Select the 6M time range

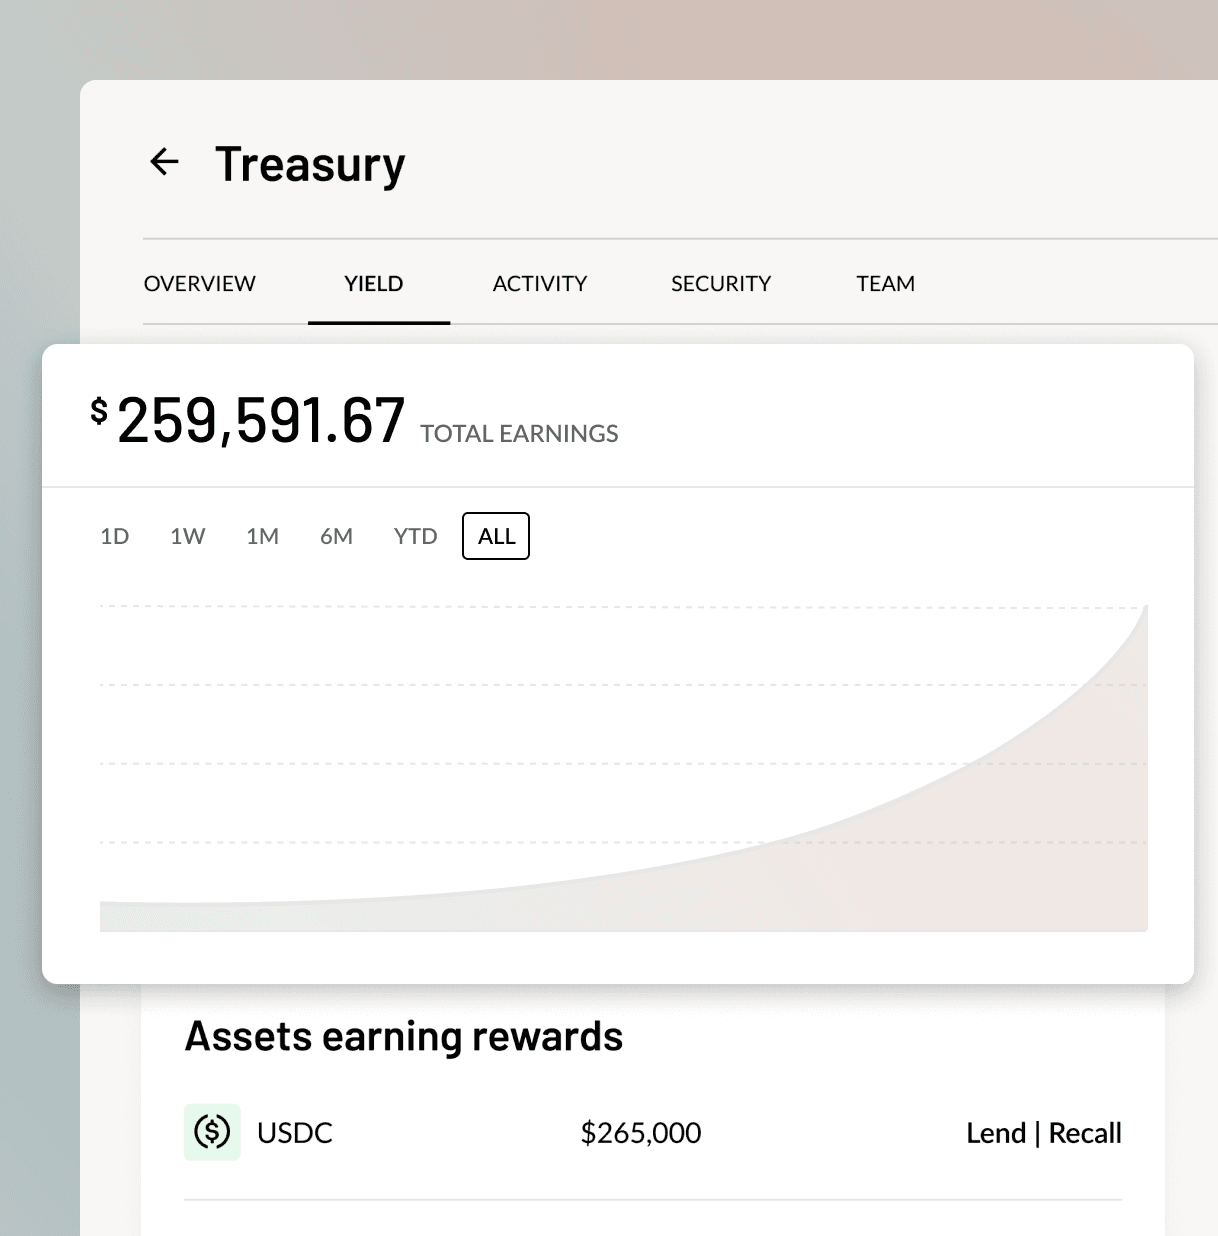[337, 536]
